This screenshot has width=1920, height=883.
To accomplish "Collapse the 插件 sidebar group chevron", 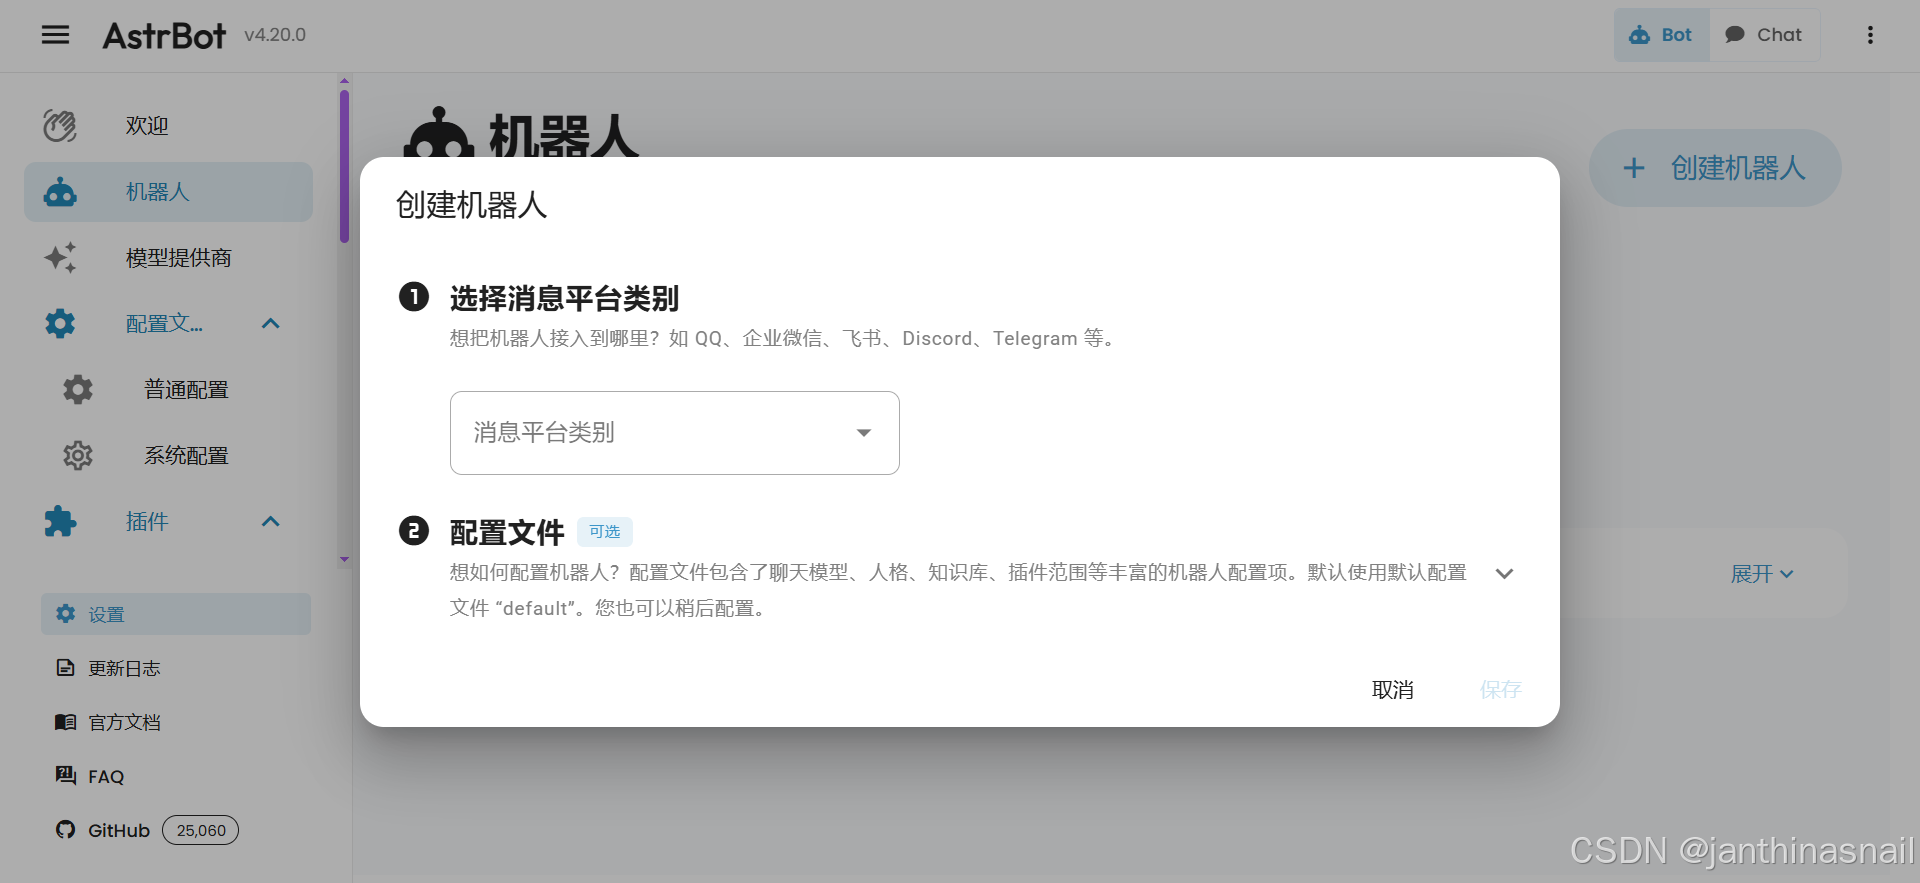I will tap(270, 522).
